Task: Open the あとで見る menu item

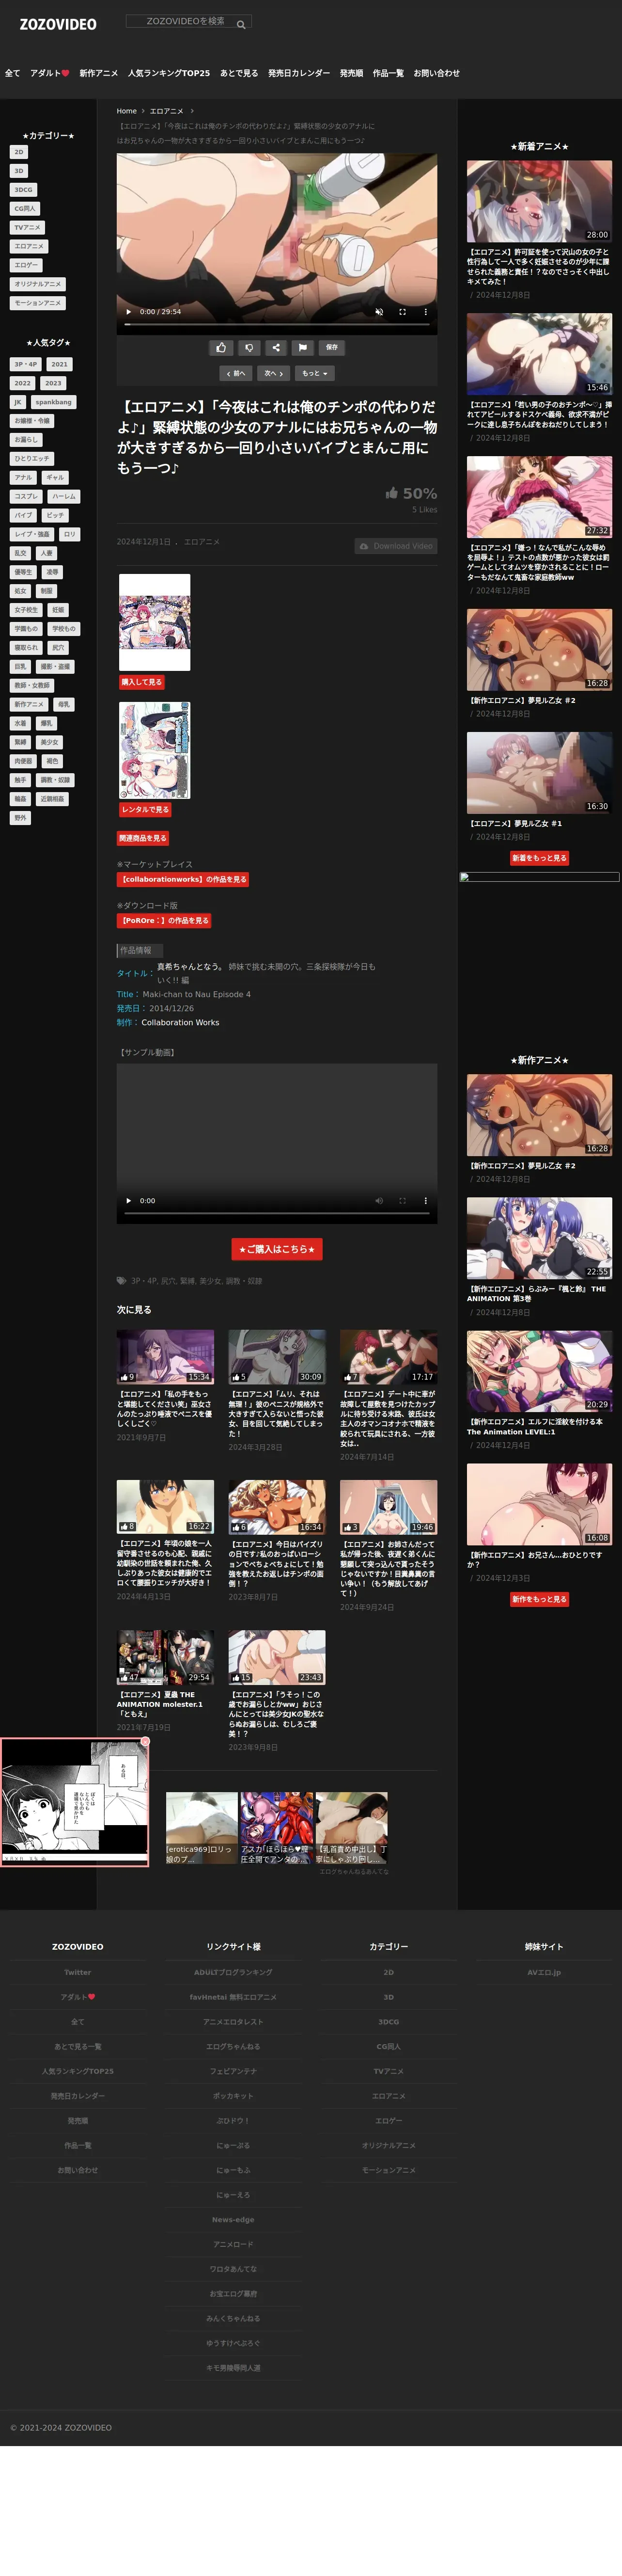Action: (239, 73)
